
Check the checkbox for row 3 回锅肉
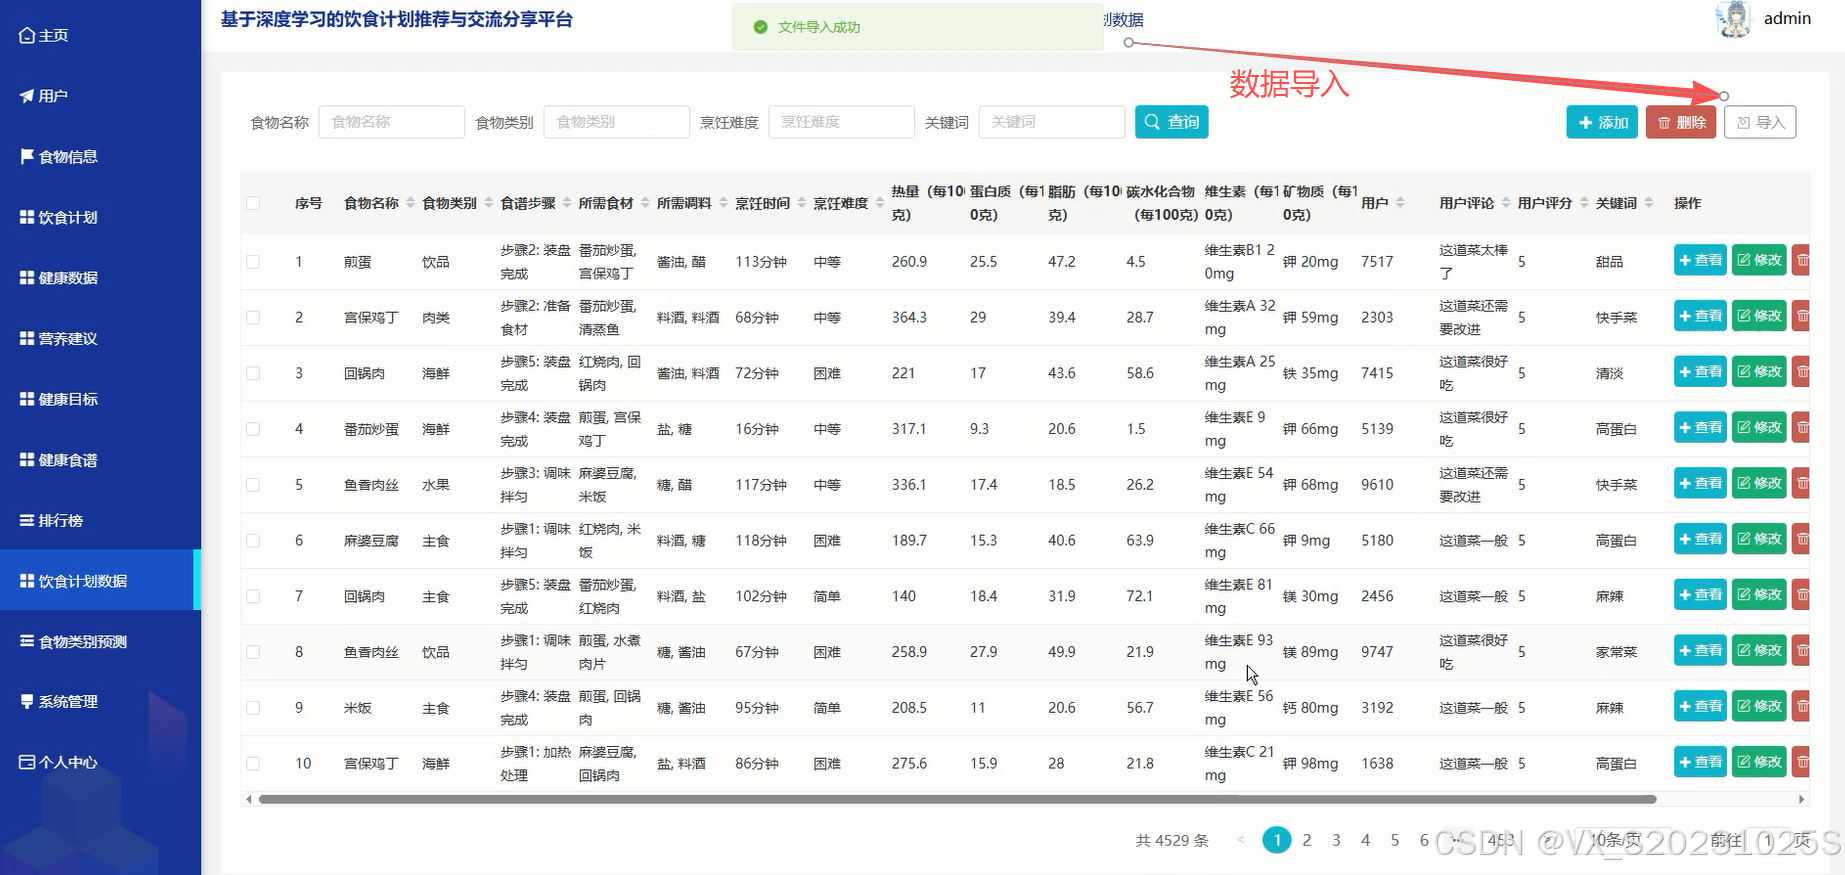click(x=253, y=373)
